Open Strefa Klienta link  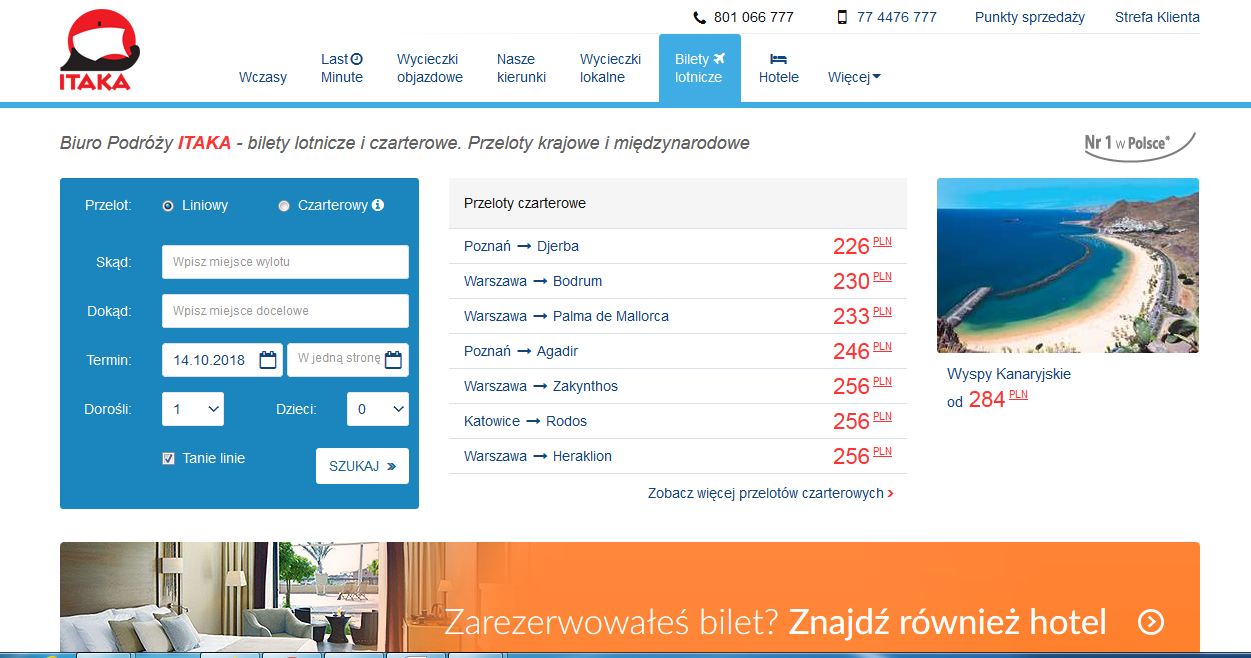[1157, 17]
